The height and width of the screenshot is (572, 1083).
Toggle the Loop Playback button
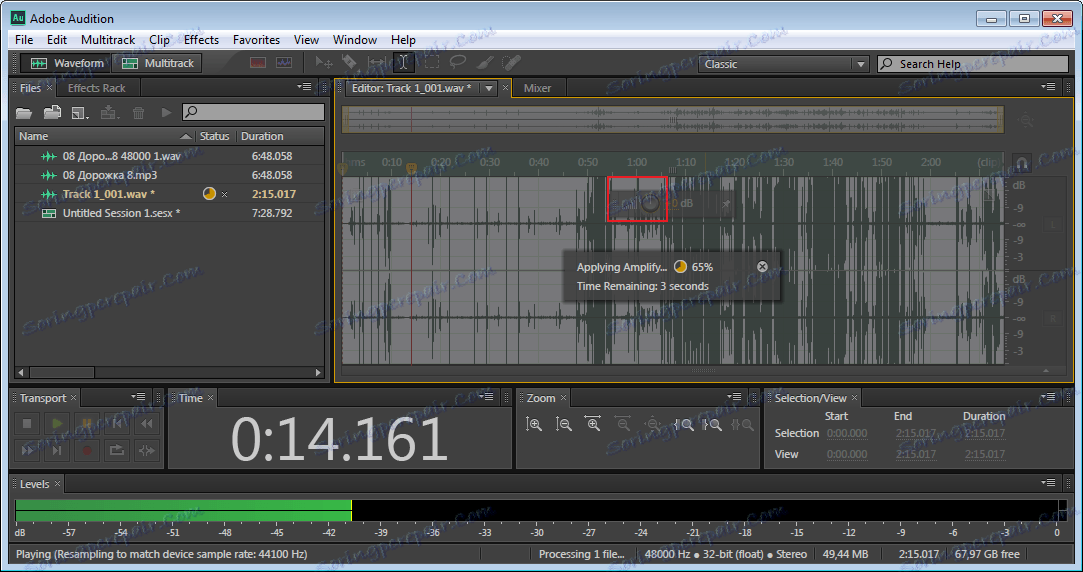[117, 450]
